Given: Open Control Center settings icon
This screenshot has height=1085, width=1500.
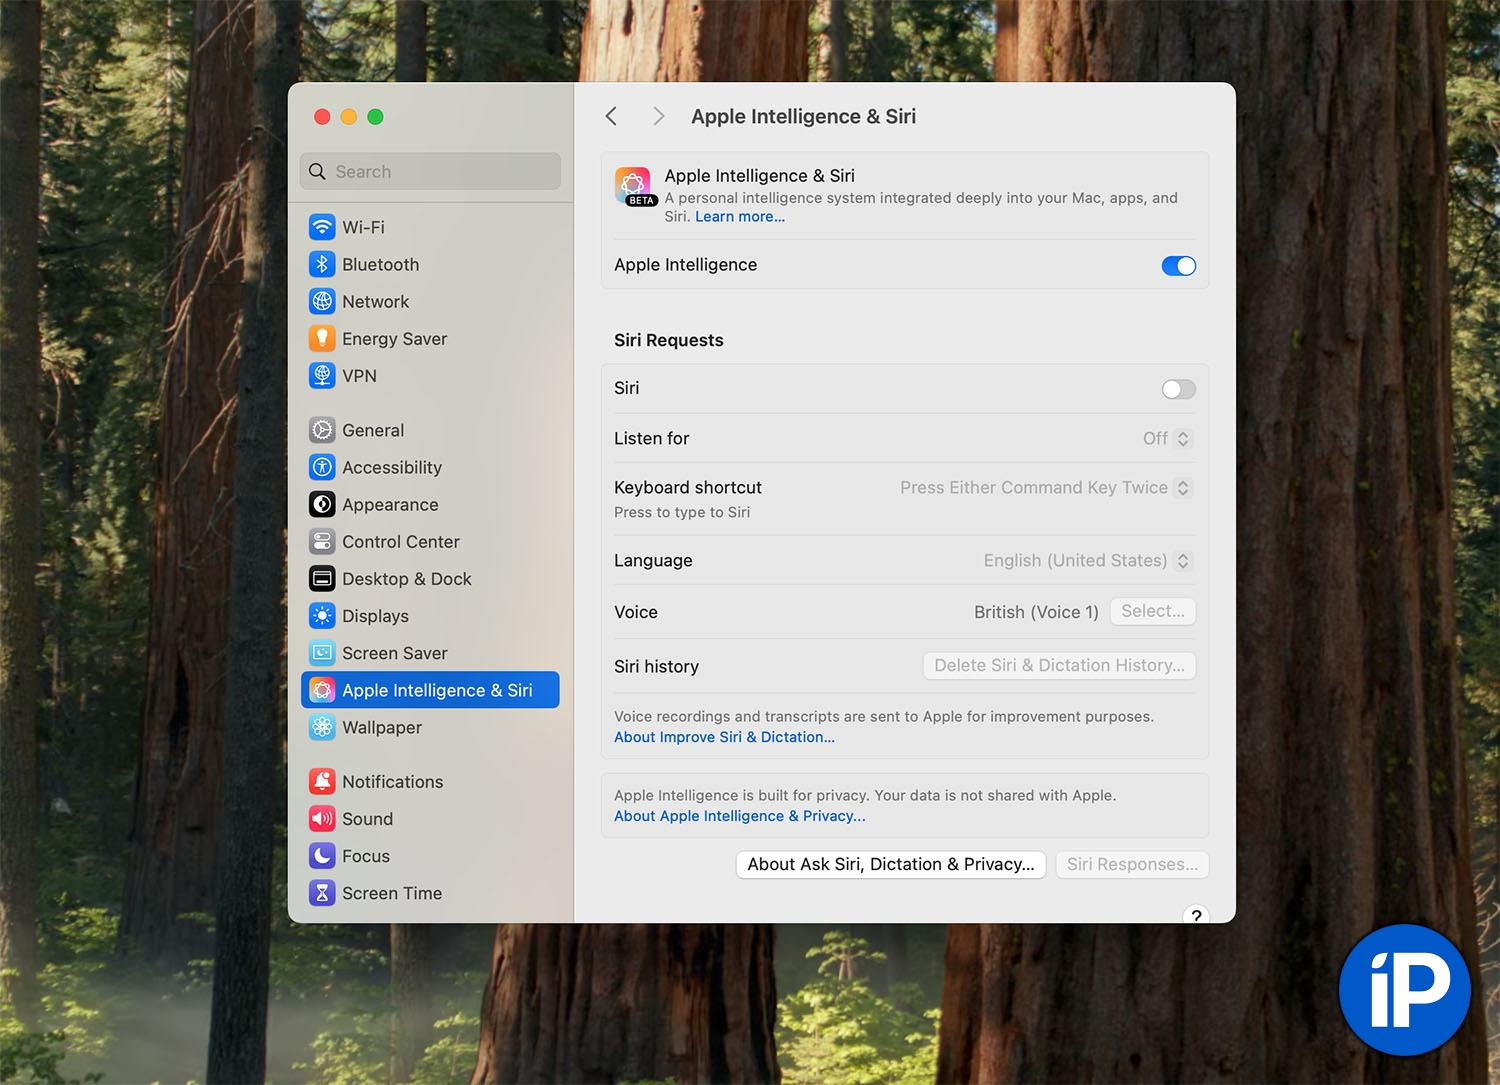Looking at the screenshot, I should pyautogui.click(x=322, y=542).
